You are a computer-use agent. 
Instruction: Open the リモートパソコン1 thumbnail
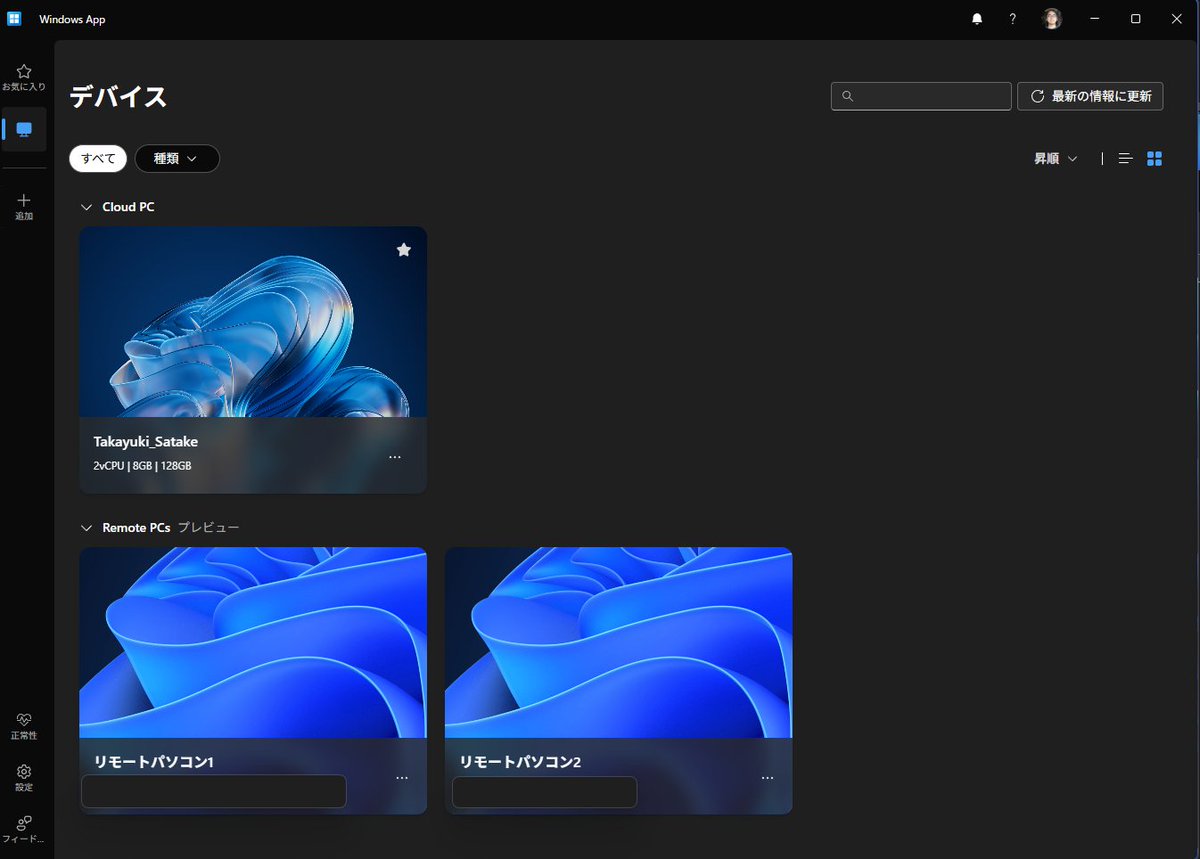point(253,642)
